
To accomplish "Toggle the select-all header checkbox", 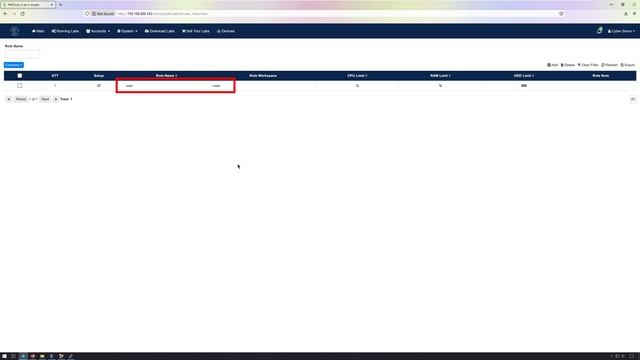I will (x=20, y=76).
